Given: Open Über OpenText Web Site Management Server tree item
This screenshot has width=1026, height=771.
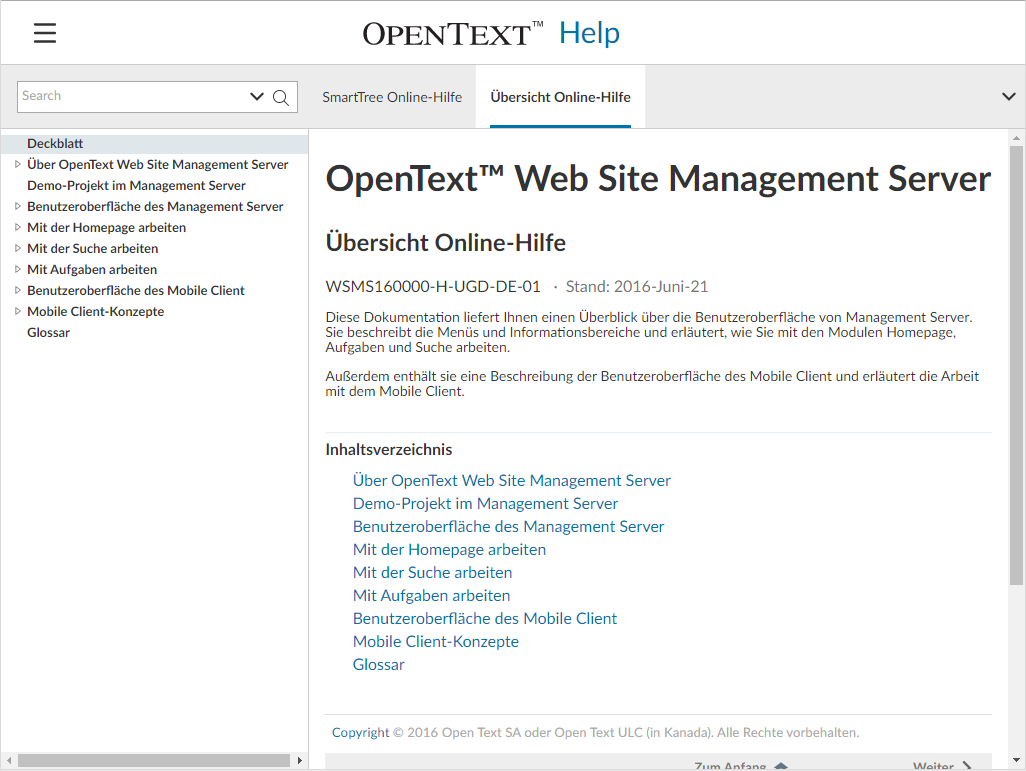Looking at the screenshot, I should pyautogui.click(x=158, y=164).
